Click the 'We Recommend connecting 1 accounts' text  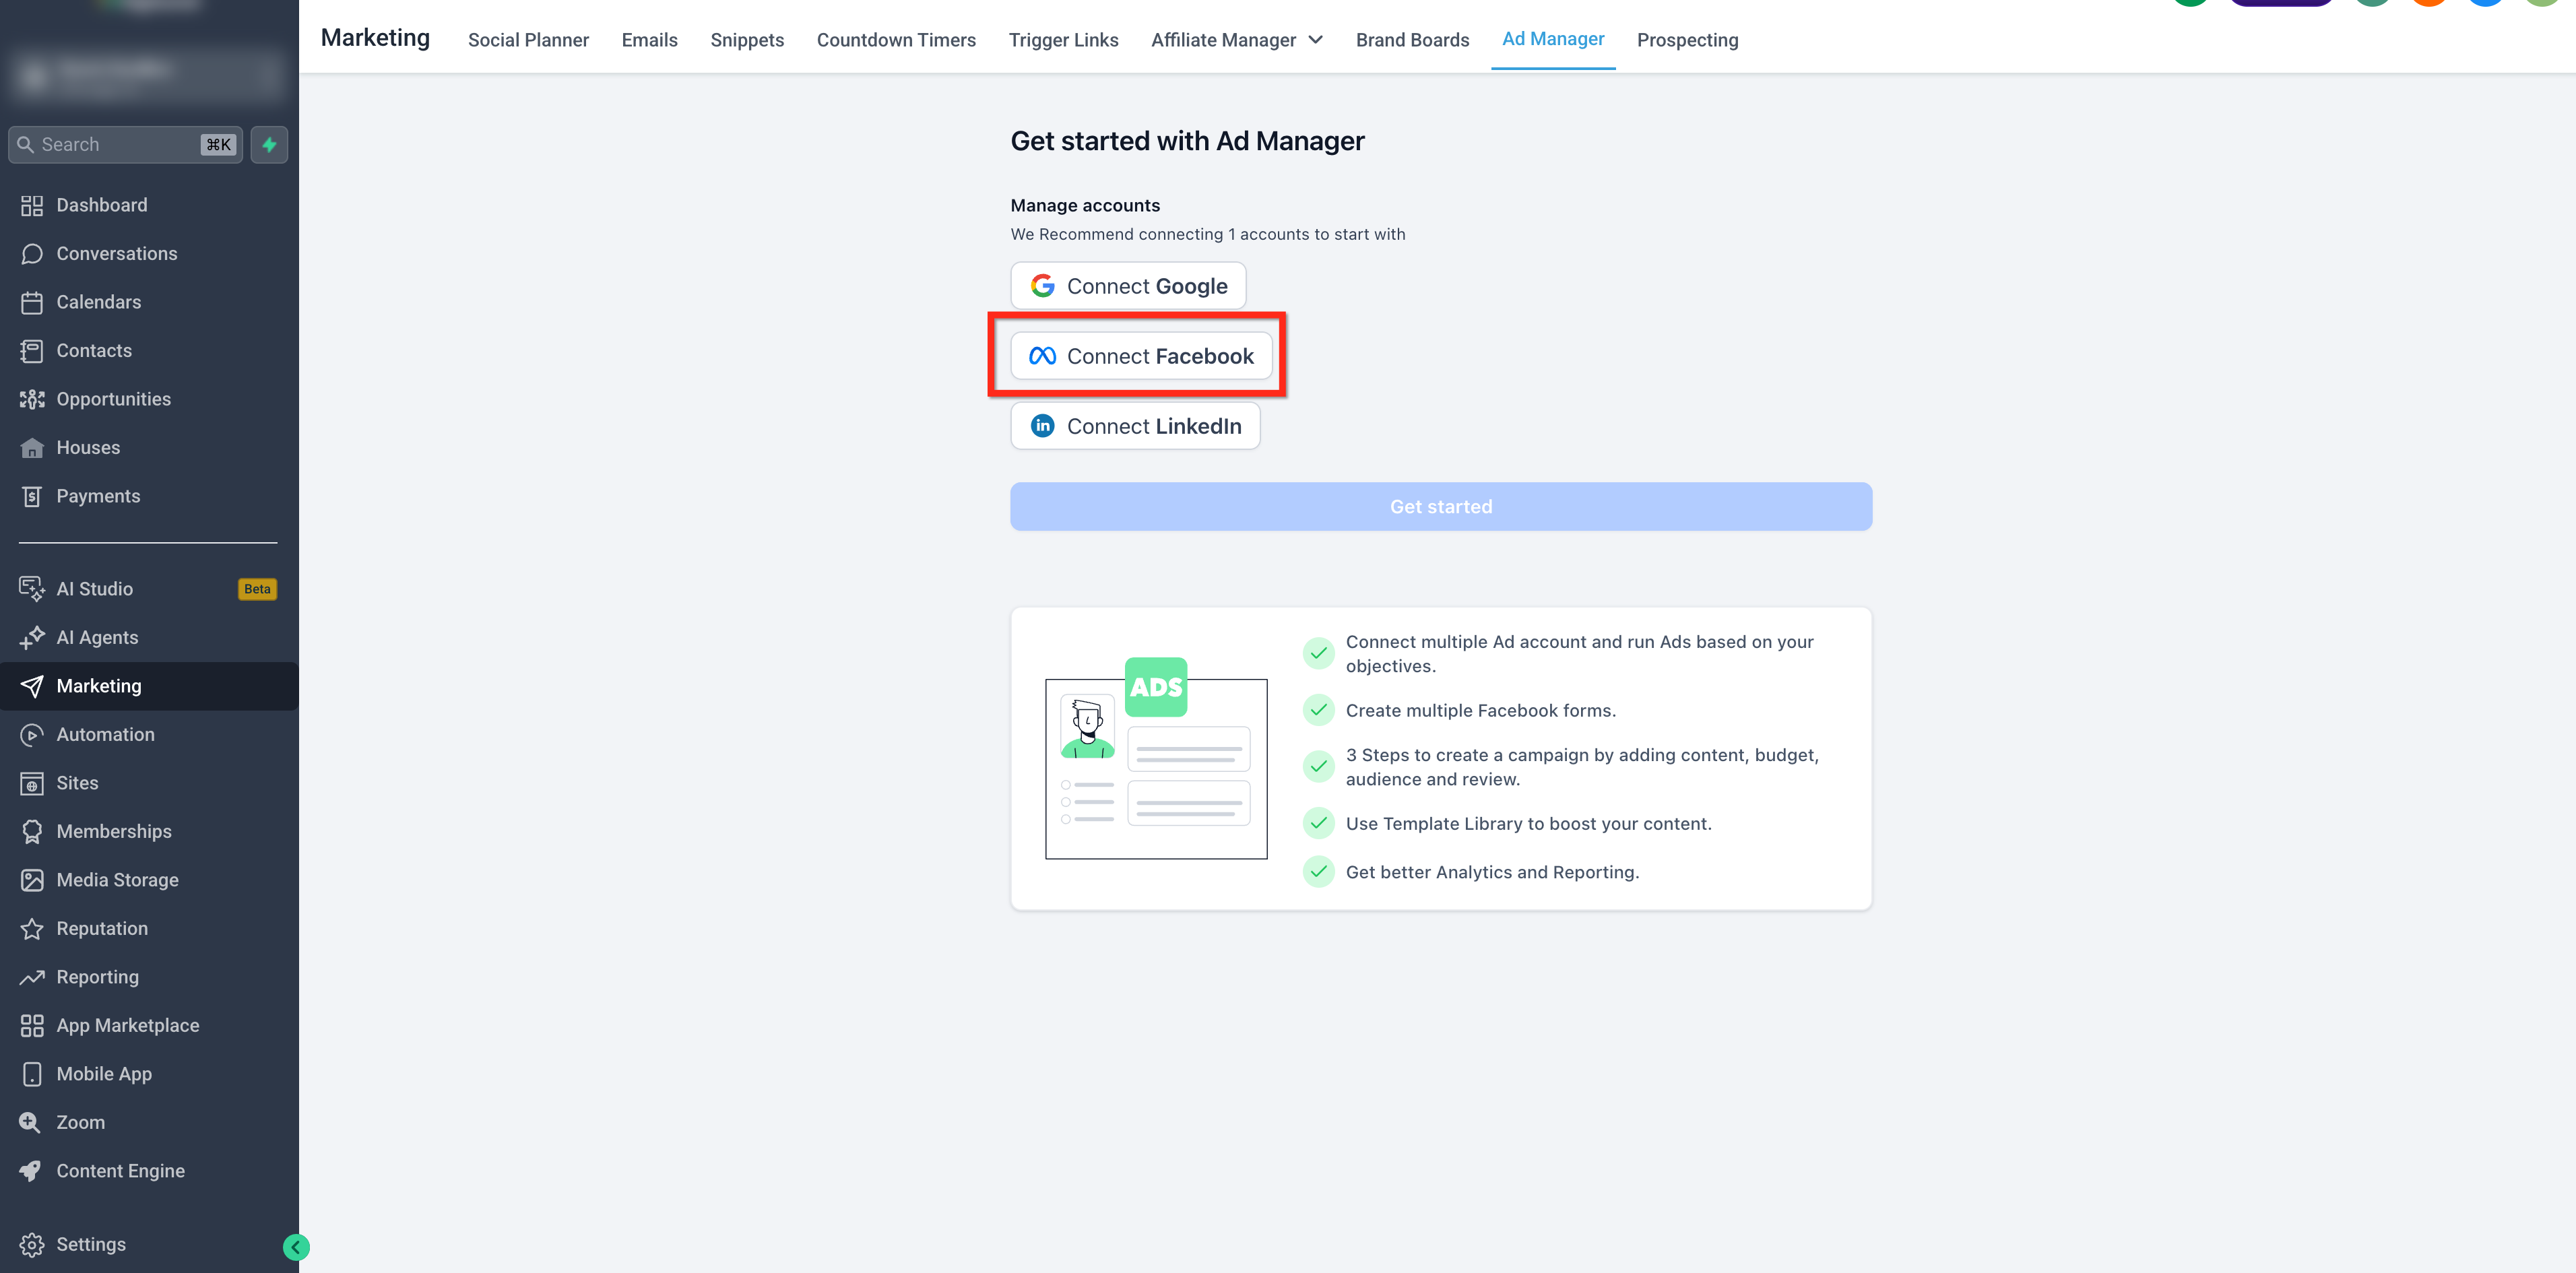pyautogui.click(x=1208, y=234)
